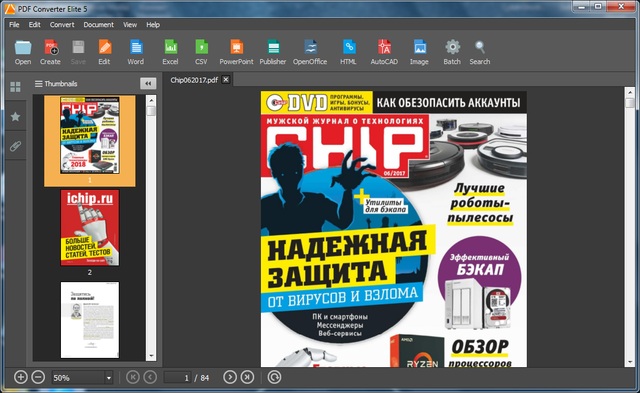Viewport: 640px width, 393px height.
Task: Select page 3 thumbnail
Action: tap(90, 320)
